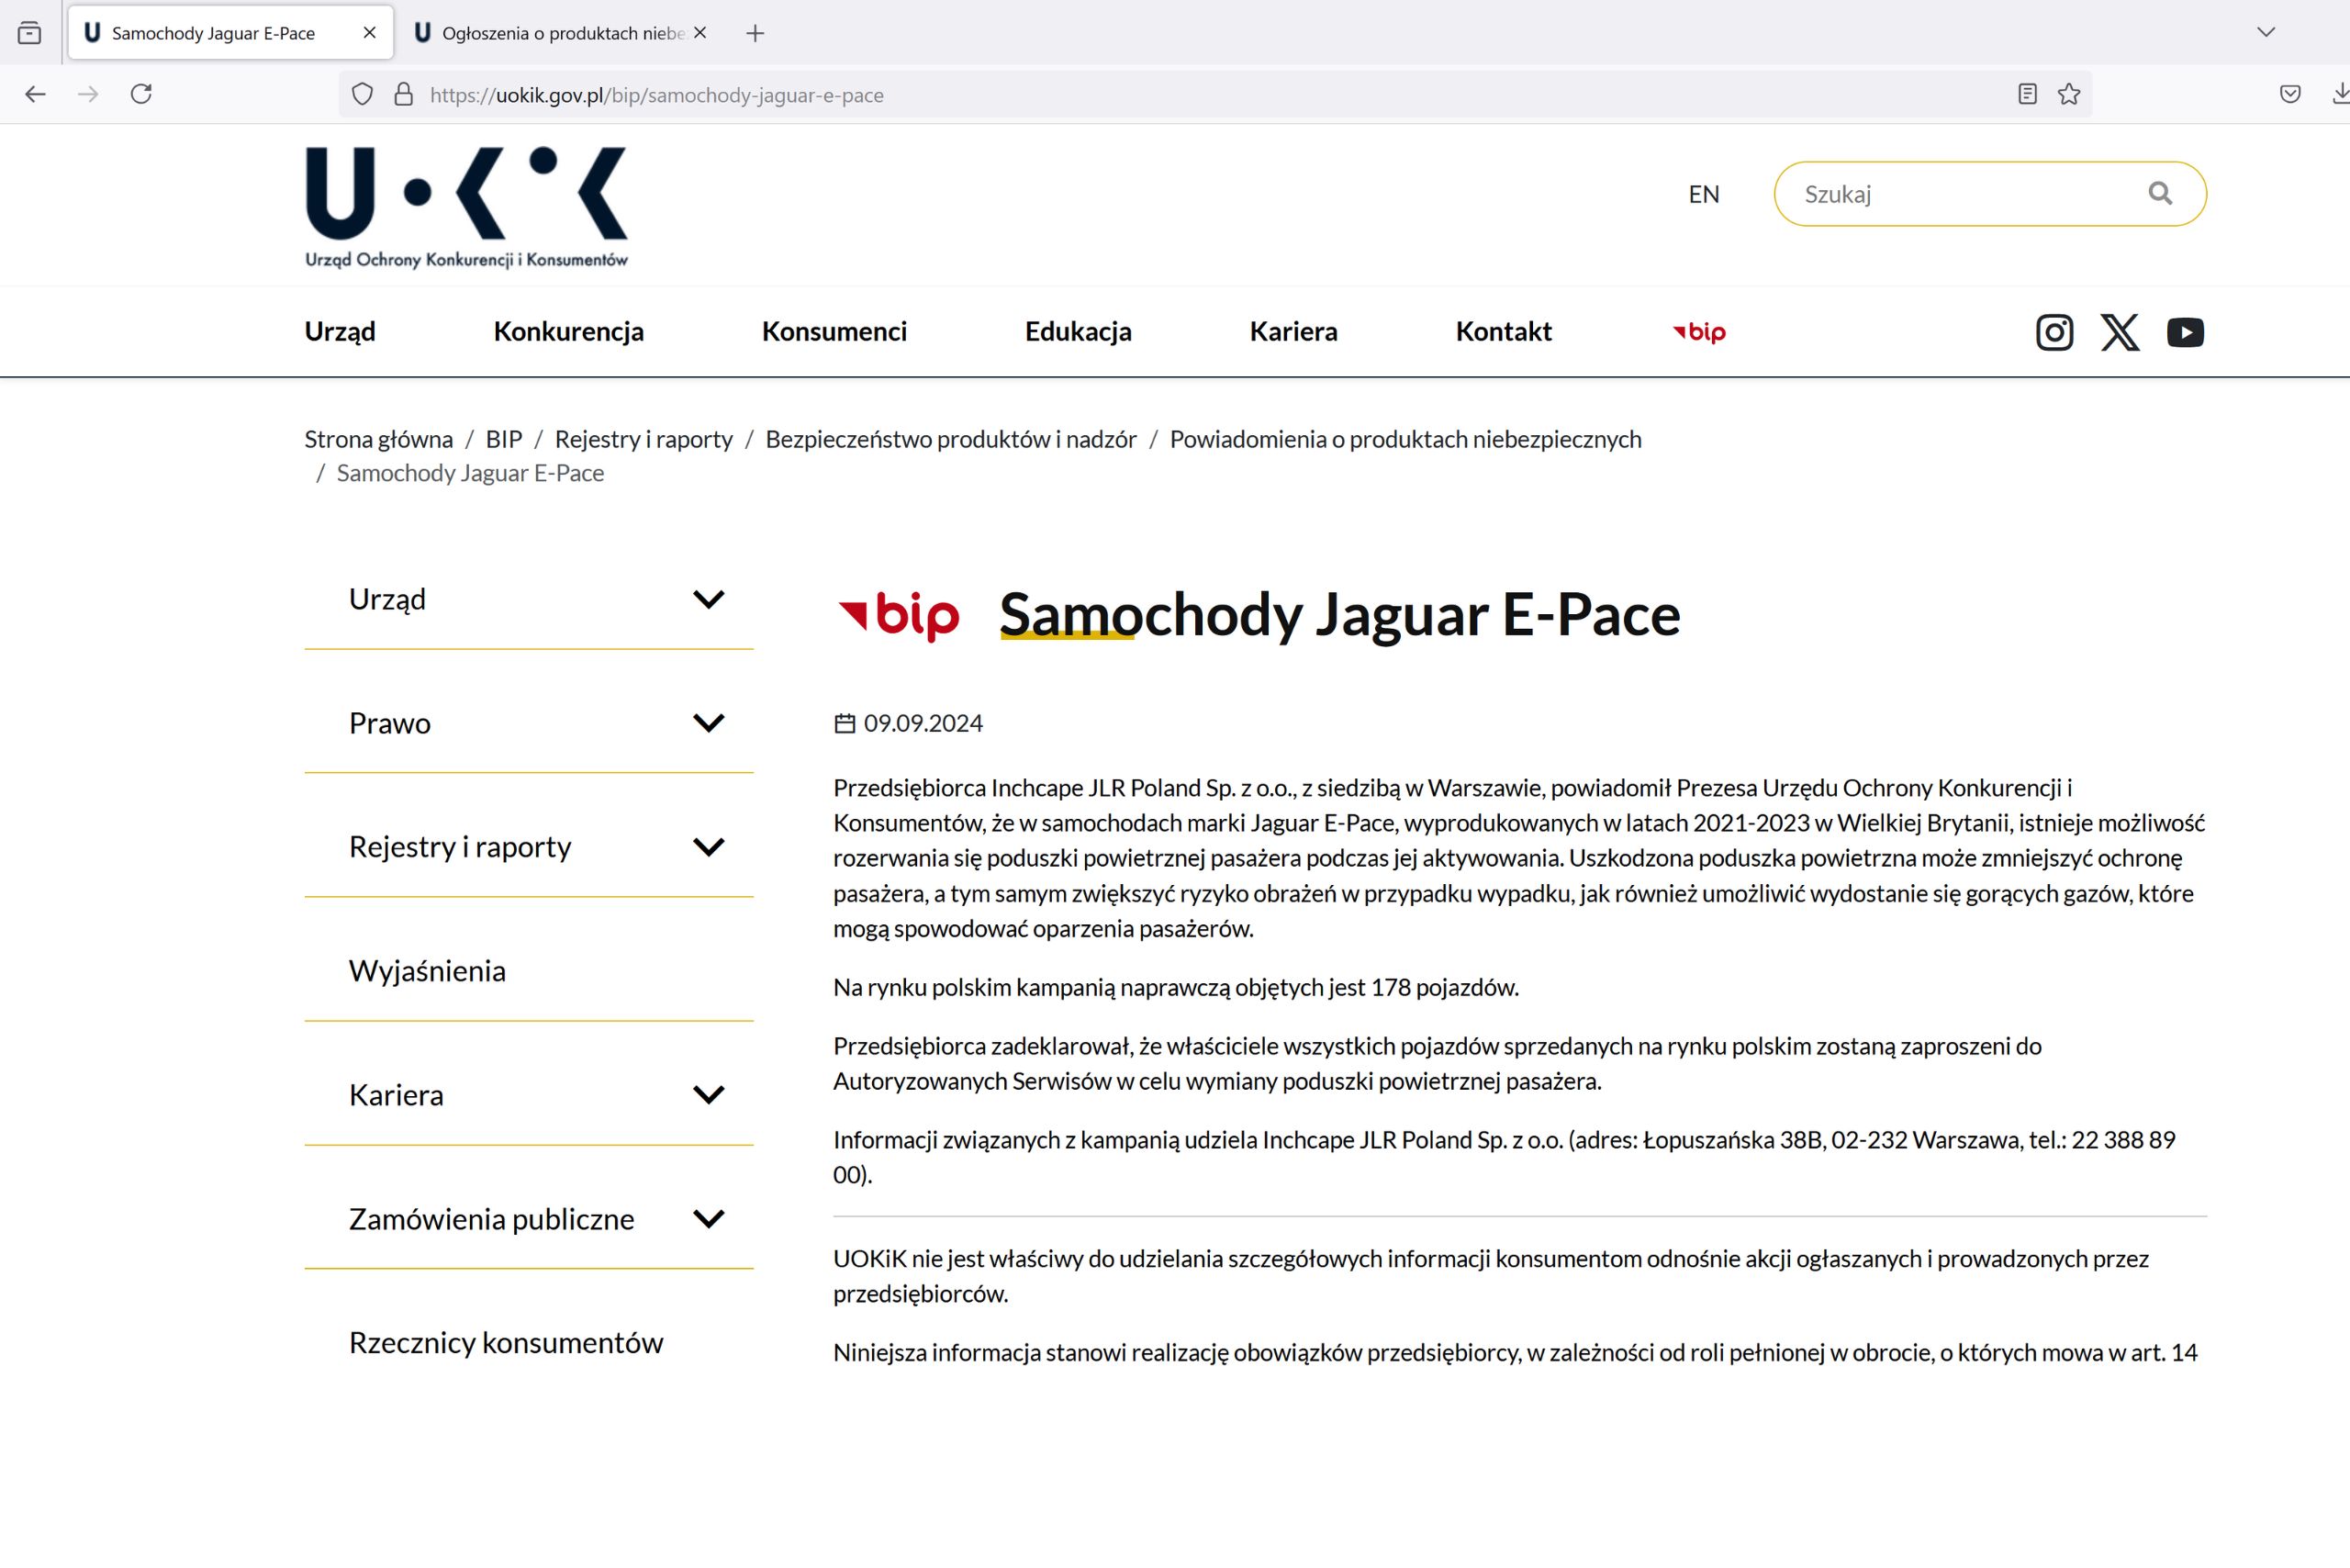
Task: Open sidebar Prawo label
Action: point(389,723)
